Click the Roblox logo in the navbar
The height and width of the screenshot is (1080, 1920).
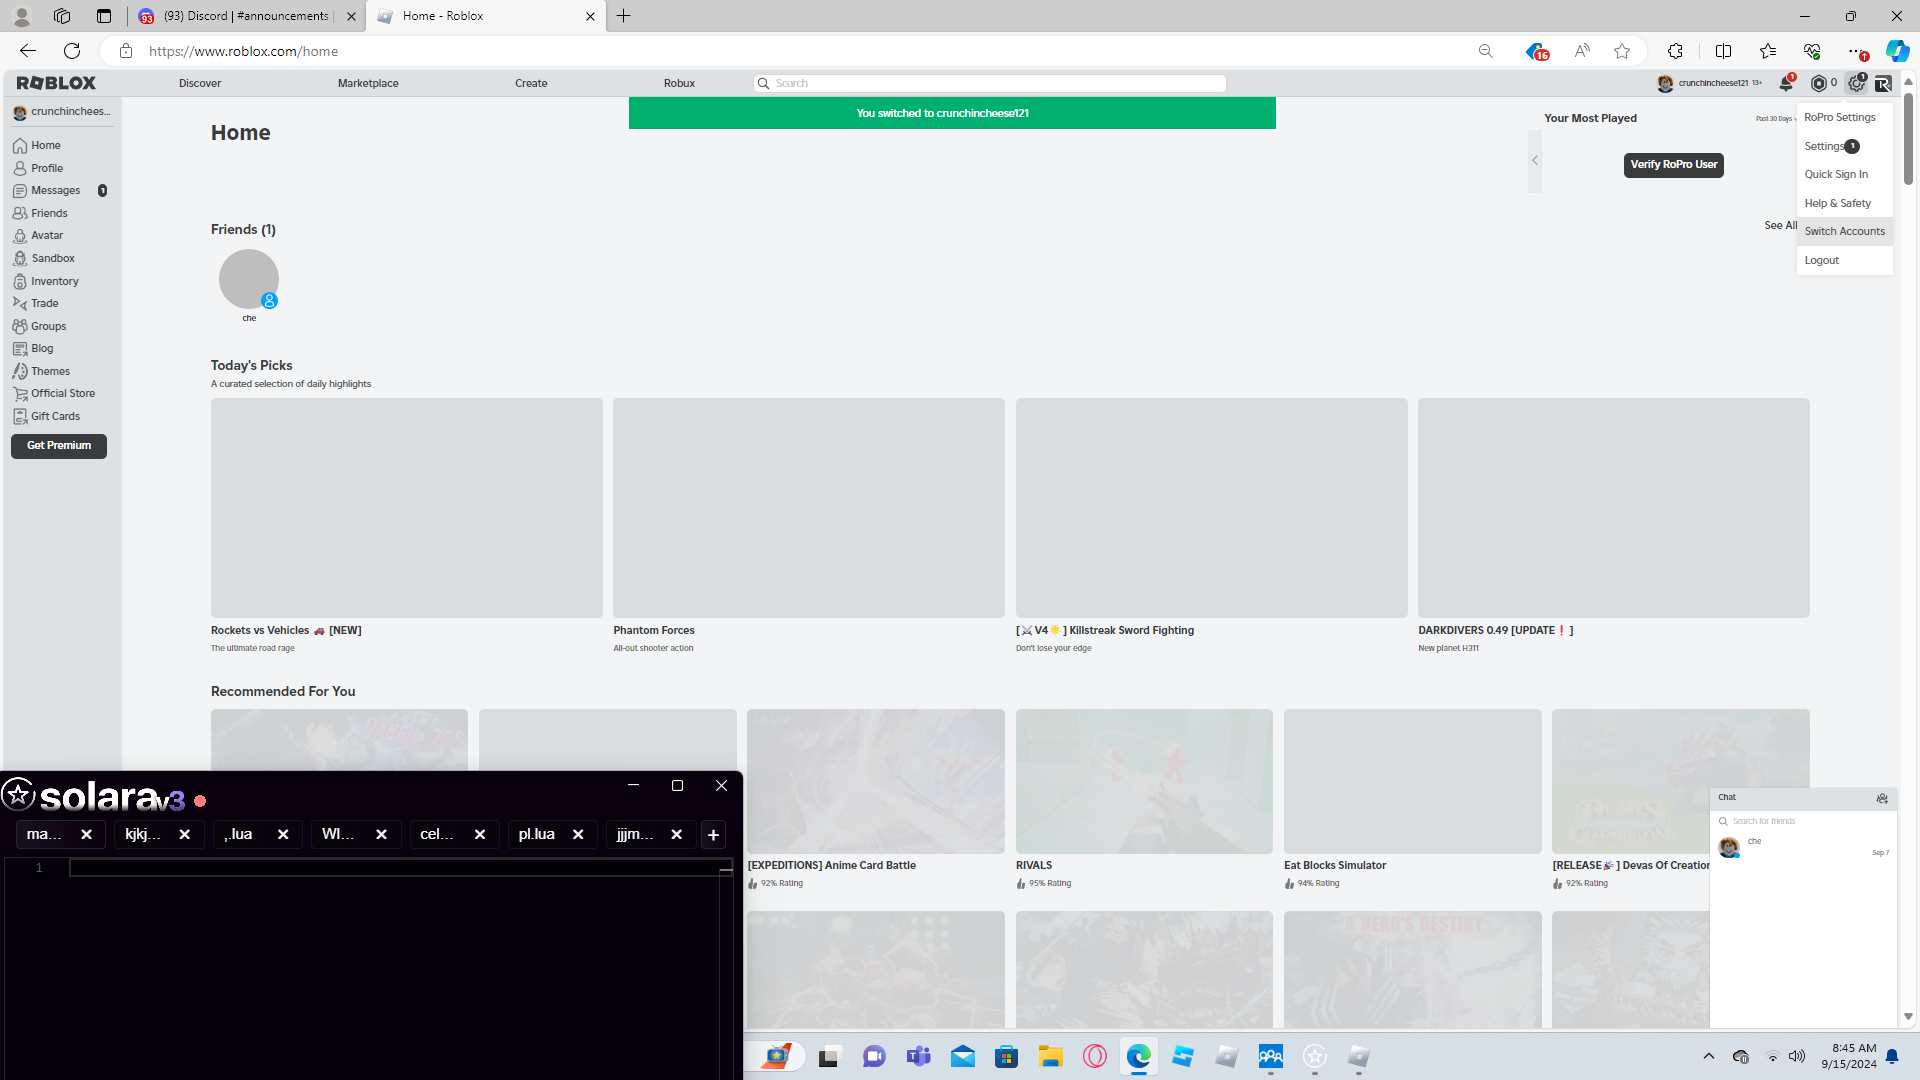click(57, 83)
